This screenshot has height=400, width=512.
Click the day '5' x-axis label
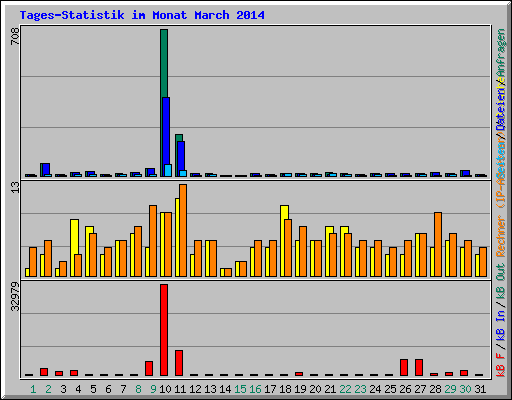click(93, 389)
